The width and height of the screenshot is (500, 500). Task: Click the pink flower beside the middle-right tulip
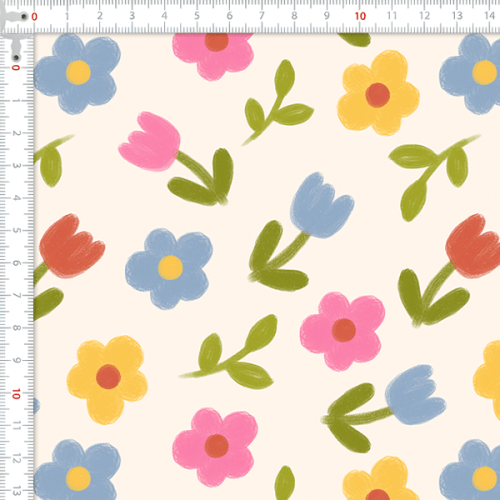point(342,331)
